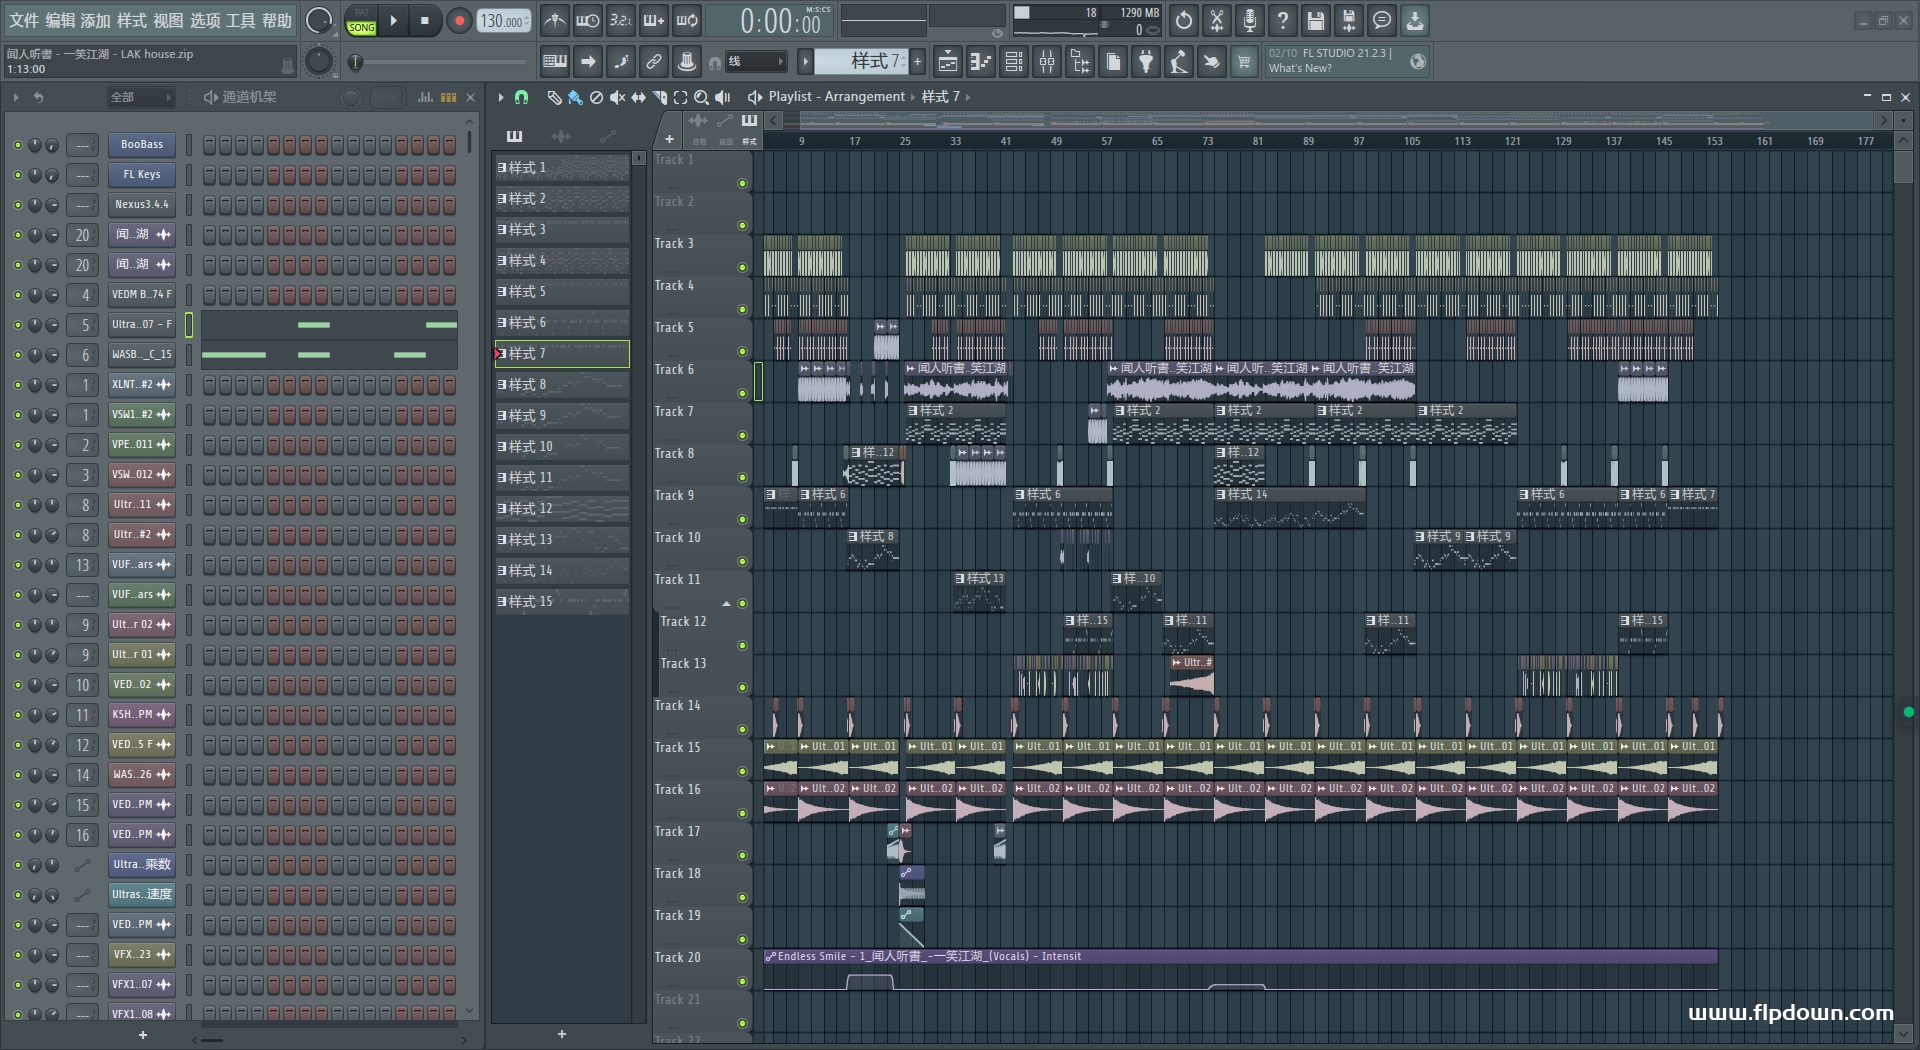
Task: Open the 编辑 menu
Action: click(60, 20)
